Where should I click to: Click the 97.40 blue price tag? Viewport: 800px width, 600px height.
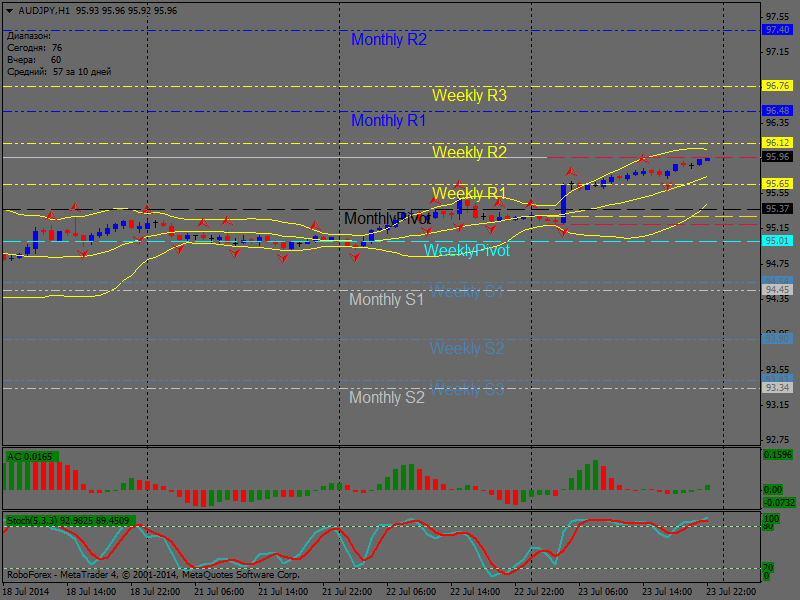(777, 30)
